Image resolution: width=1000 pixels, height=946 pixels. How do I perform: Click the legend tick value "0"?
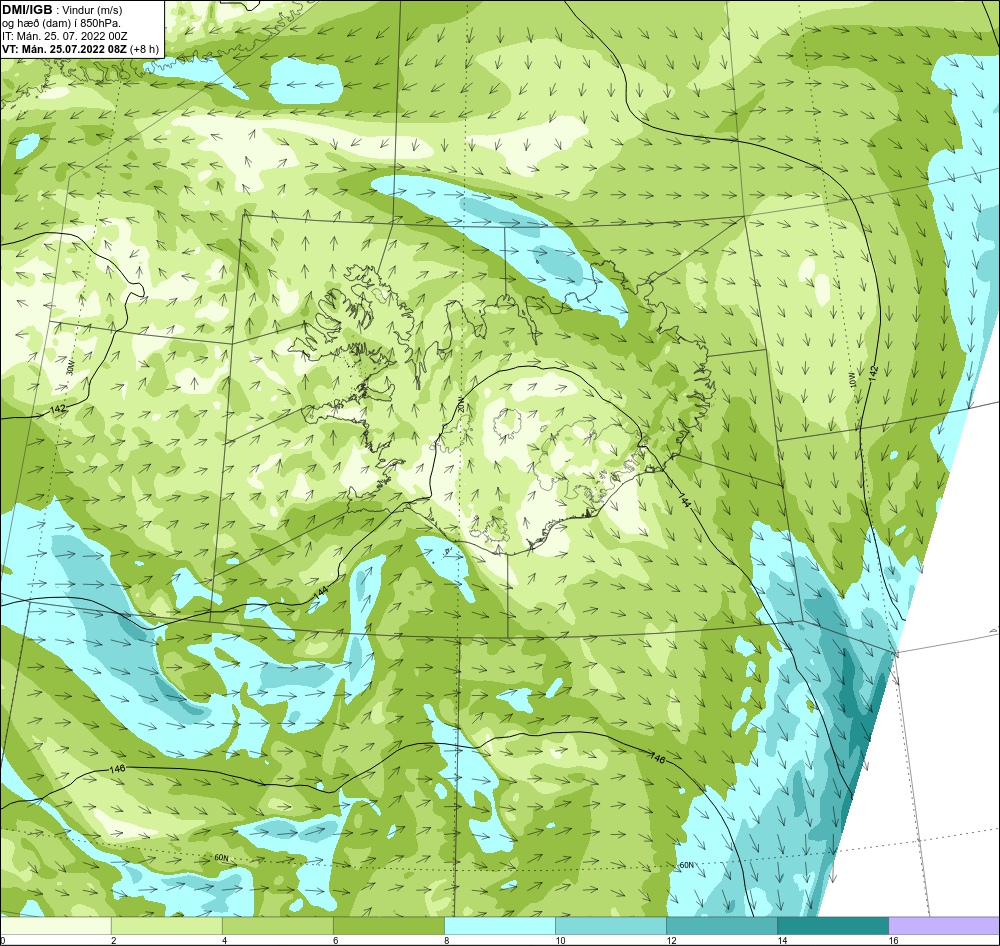[3, 940]
